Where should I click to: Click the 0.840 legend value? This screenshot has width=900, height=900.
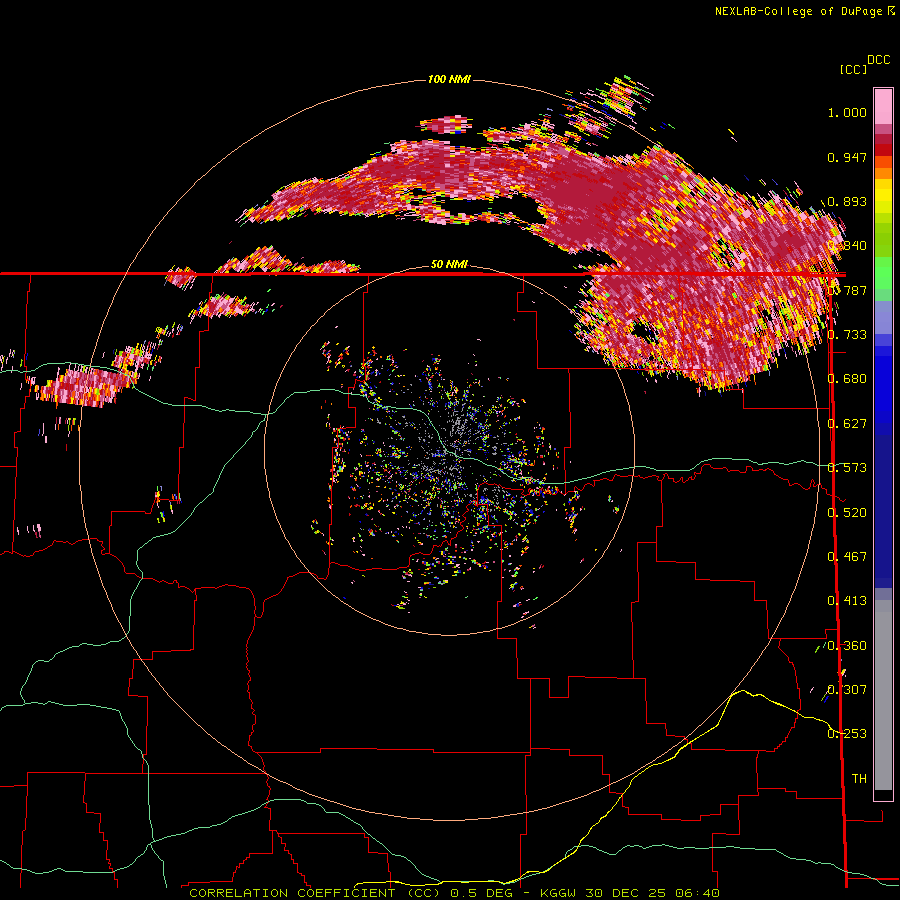[847, 246]
